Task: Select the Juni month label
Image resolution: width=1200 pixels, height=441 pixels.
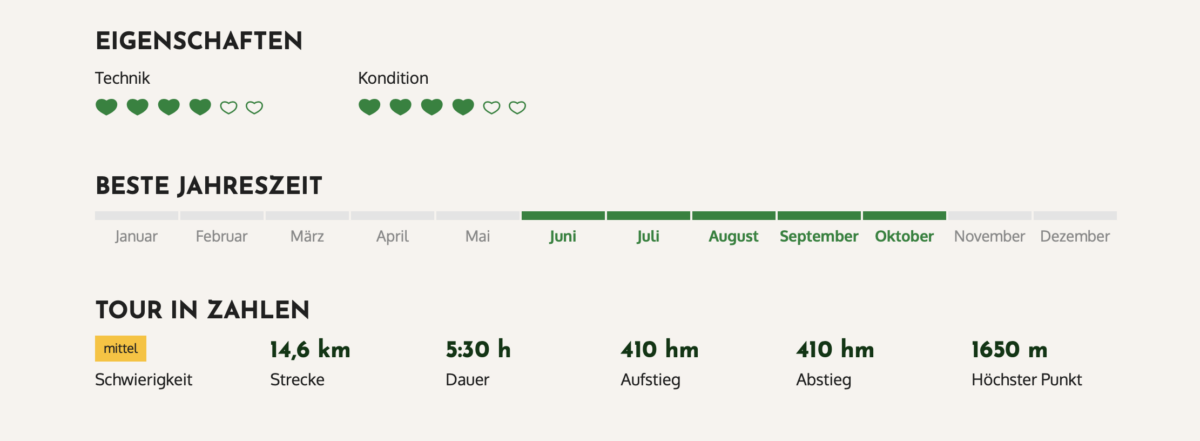Action: click(563, 237)
